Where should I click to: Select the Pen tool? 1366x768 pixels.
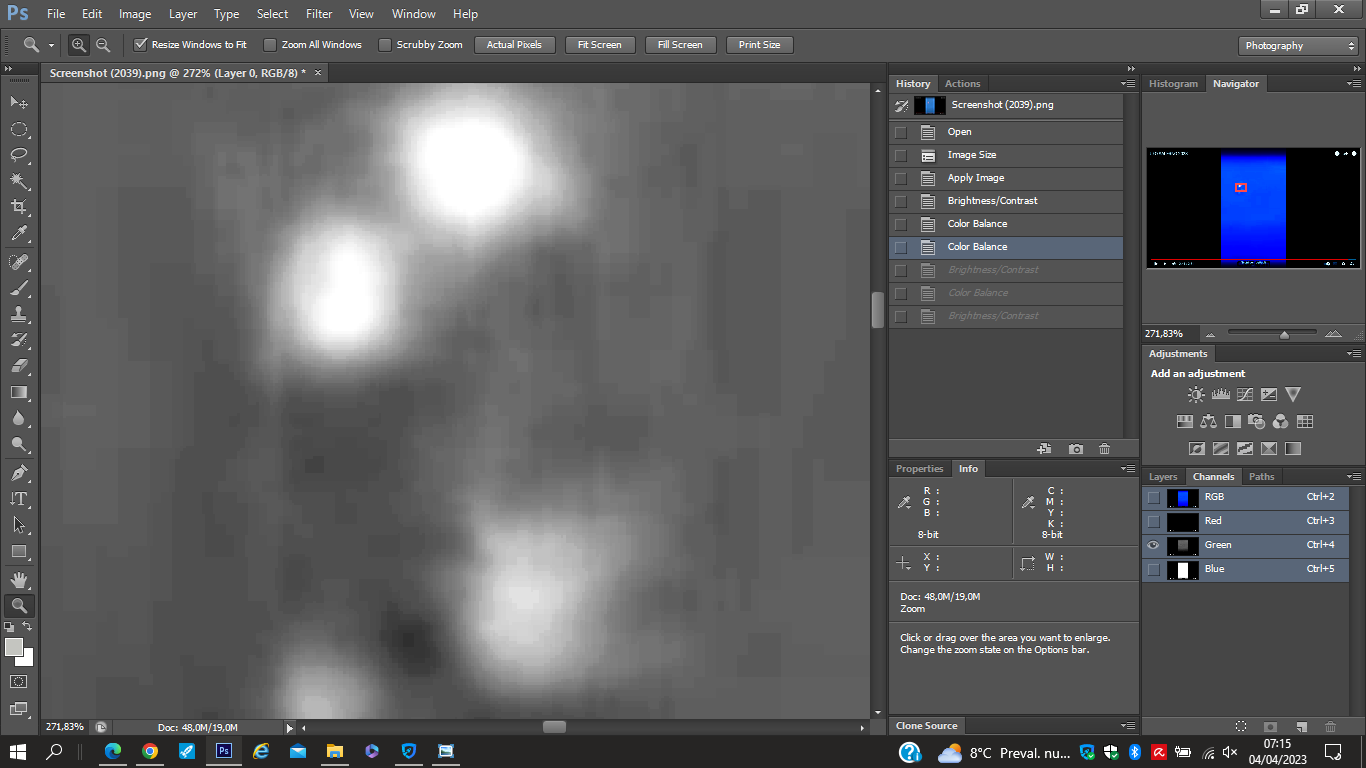(x=19, y=473)
